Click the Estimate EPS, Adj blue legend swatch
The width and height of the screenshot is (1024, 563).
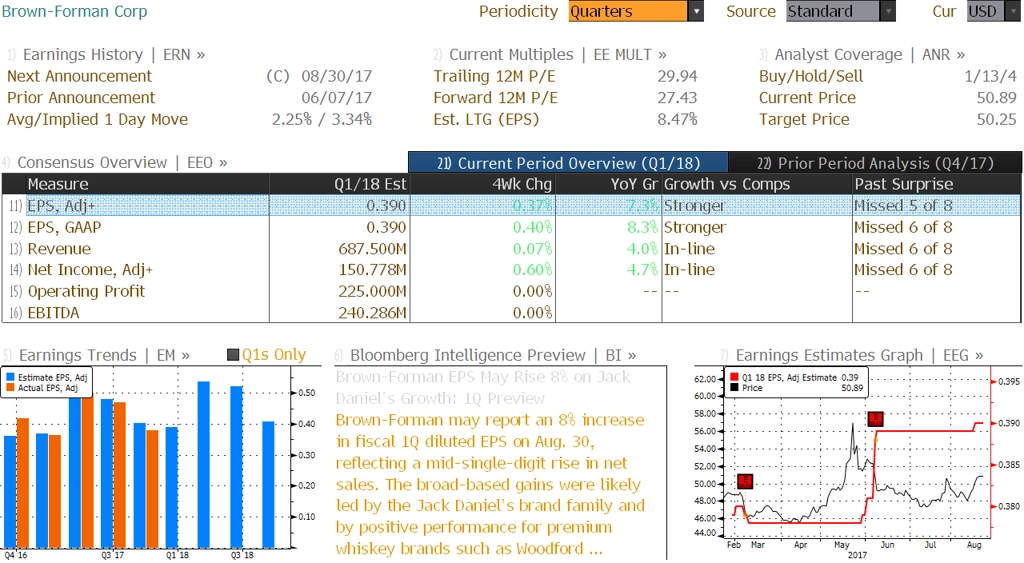point(10,378)
